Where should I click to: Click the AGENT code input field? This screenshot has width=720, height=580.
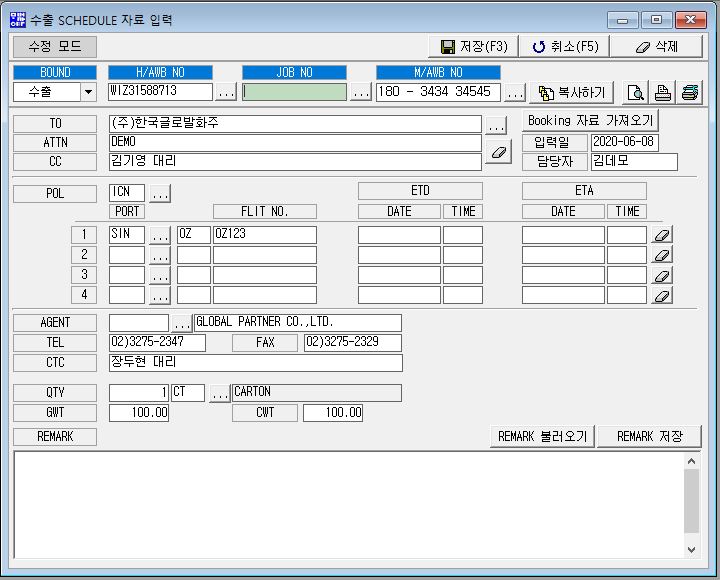[139, 323]
